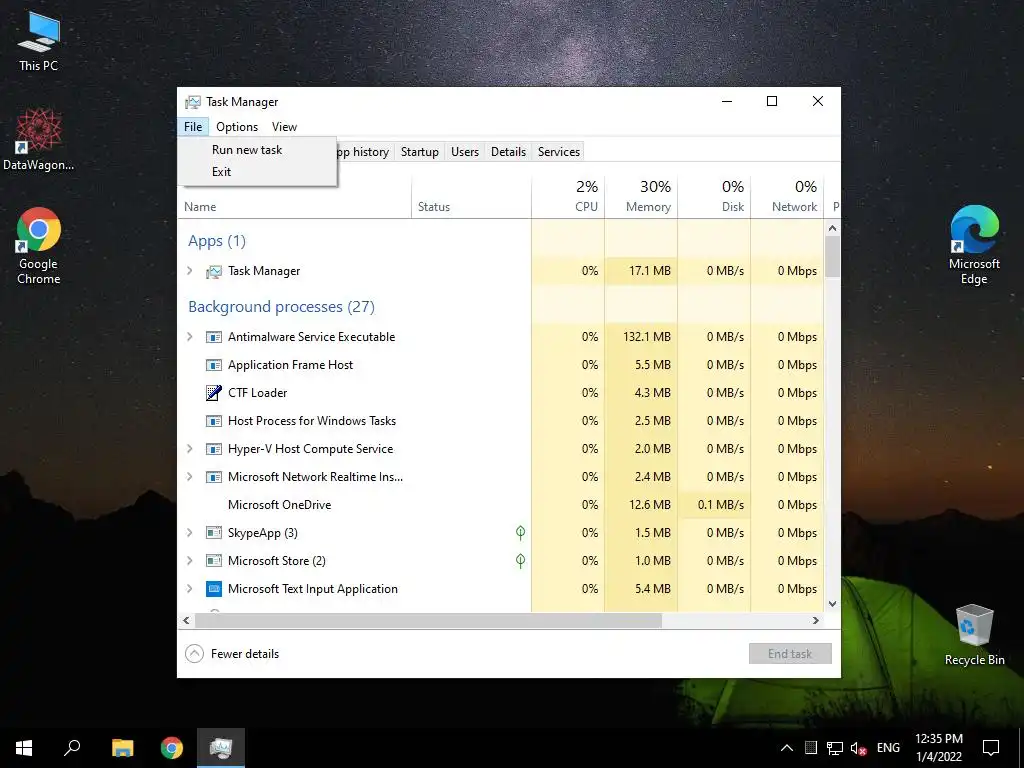This screenshot has width=1024, height=768.
Task: Click the horizontal scrollbar left arrow
Action: (x=187, y=620)
